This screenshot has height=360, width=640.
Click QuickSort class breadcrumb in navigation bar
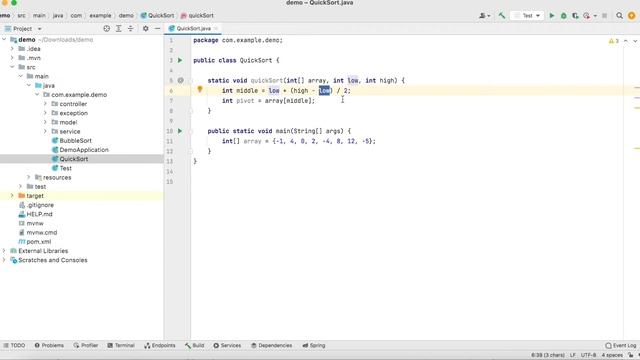coord(157,16)
